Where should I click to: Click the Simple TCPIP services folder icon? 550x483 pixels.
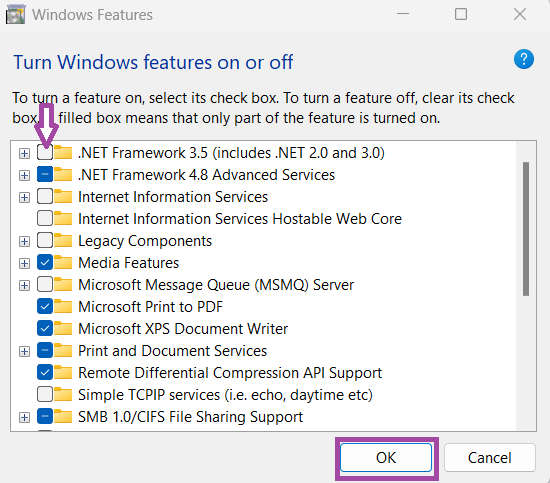point(63,395)
